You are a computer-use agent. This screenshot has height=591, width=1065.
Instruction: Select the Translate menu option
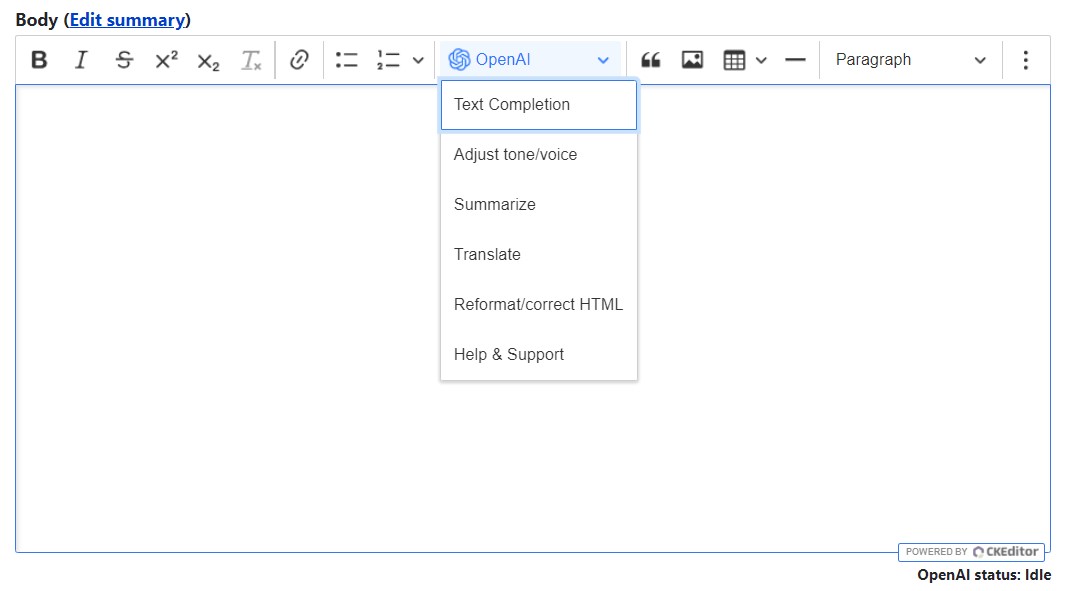point(539,255)
